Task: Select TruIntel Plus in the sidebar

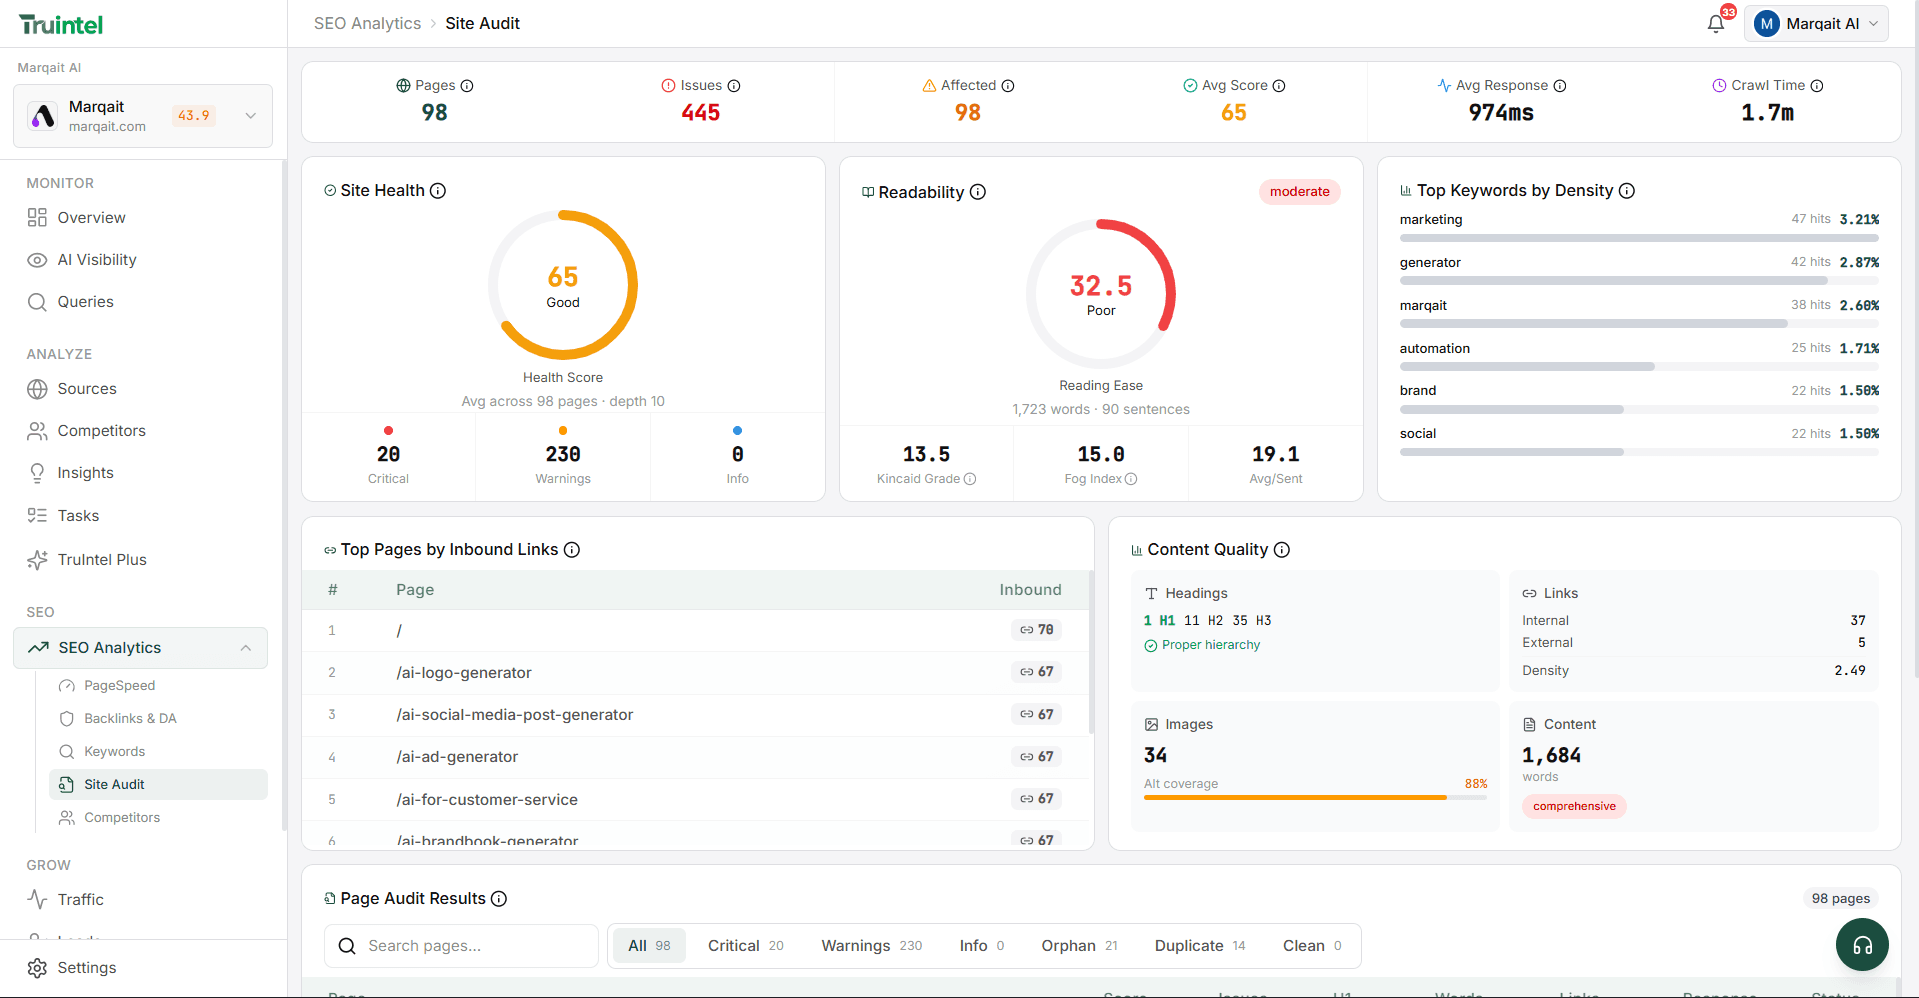Action: point(100,559)
